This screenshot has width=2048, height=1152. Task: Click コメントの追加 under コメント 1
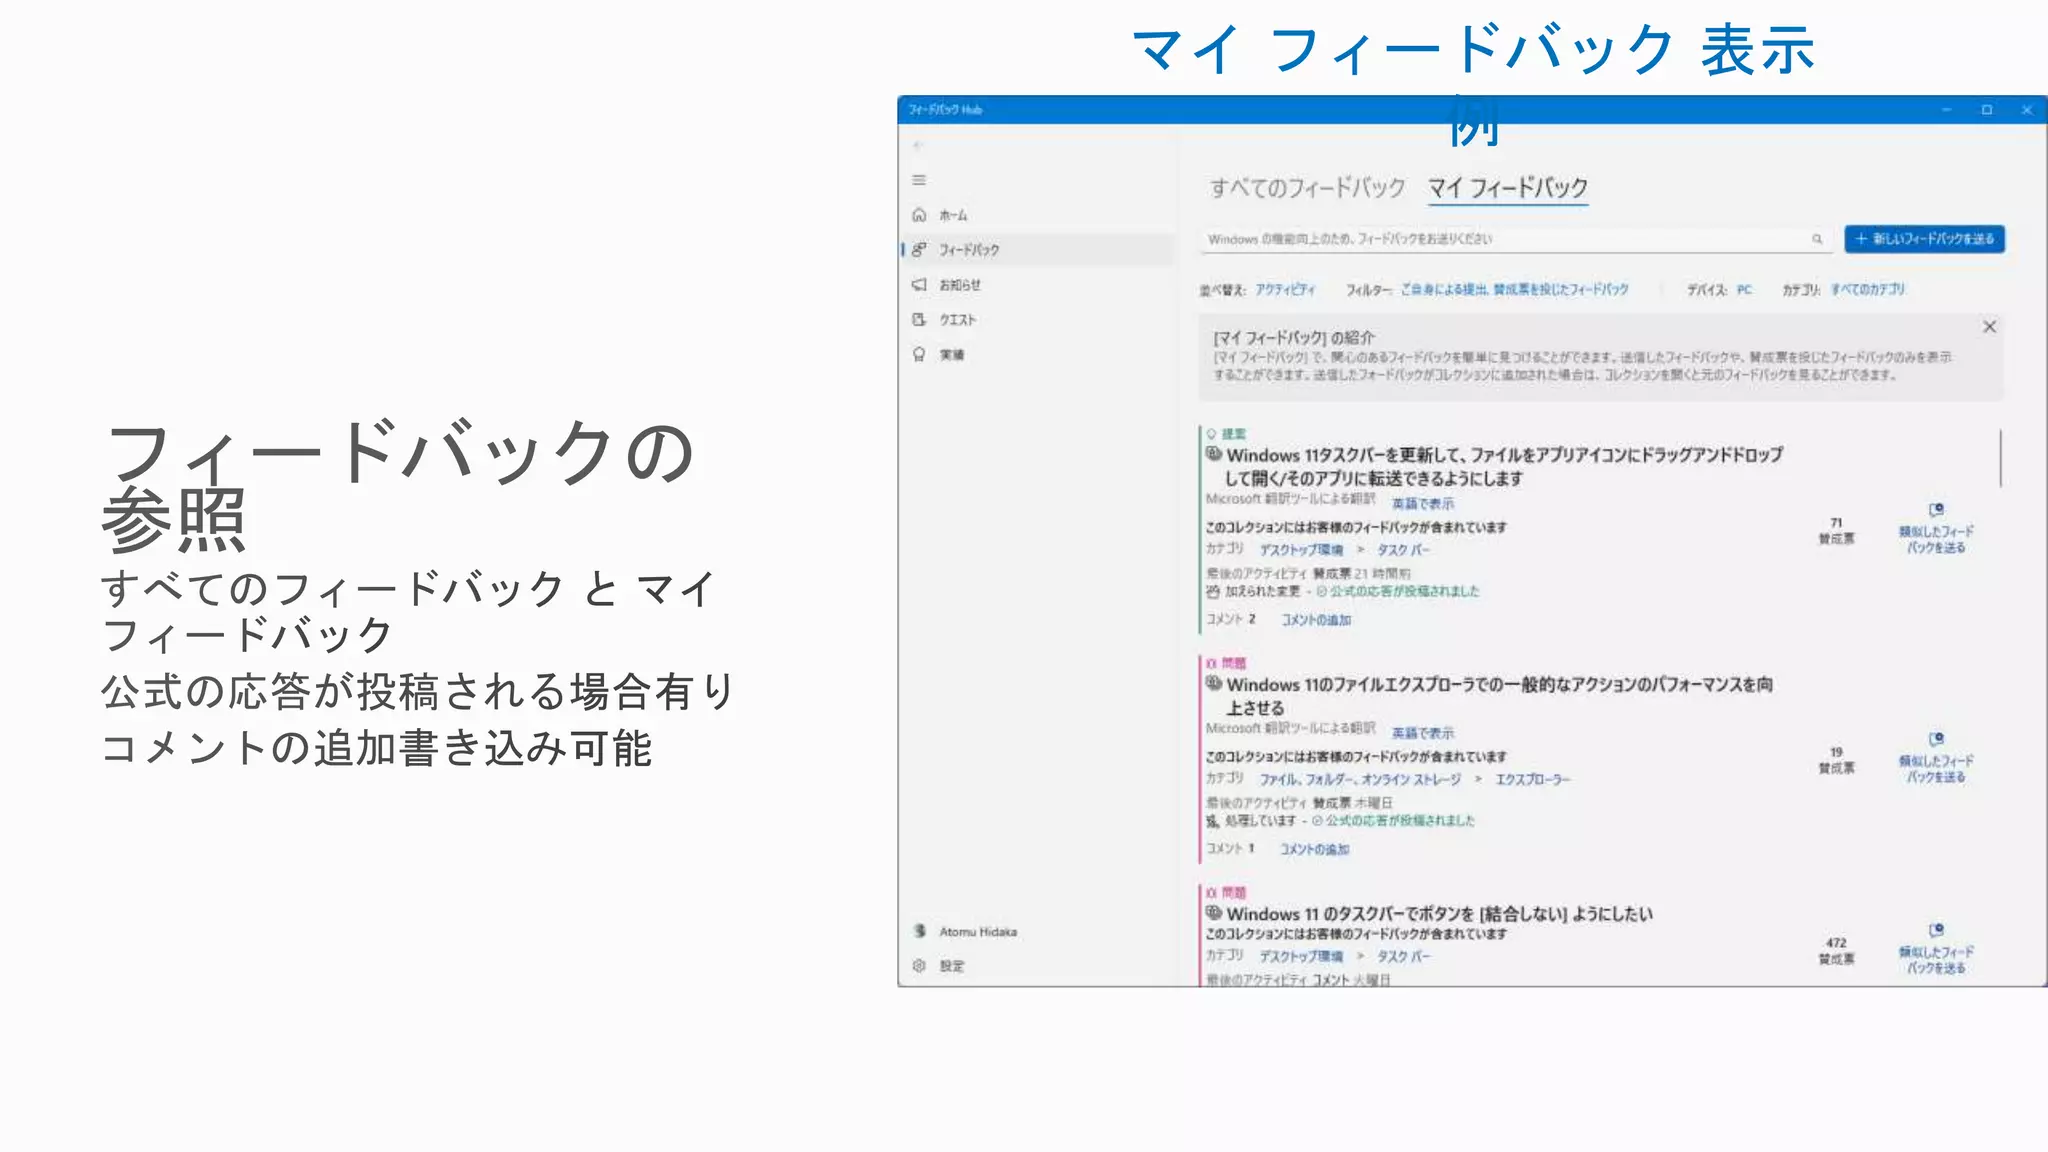[x=1315, y=849]
